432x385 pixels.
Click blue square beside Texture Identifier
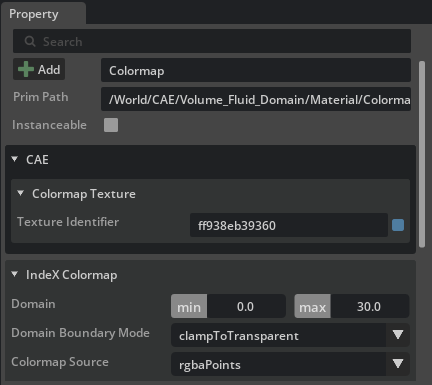point(398,225)
